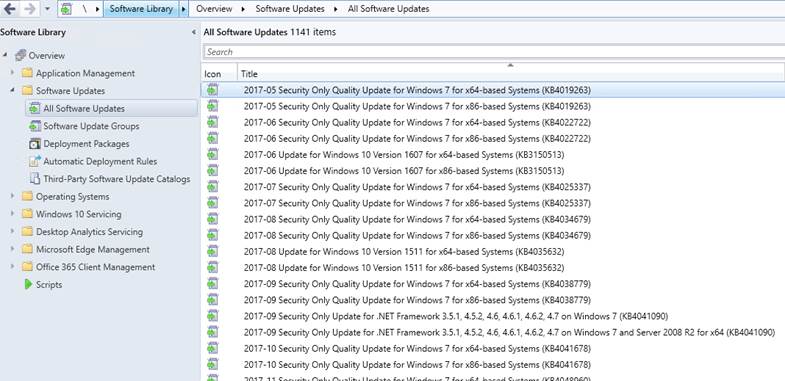This screenshot has height=381, width=785.
Task: Collapse the Overview tree node
Action: (5, 54)
